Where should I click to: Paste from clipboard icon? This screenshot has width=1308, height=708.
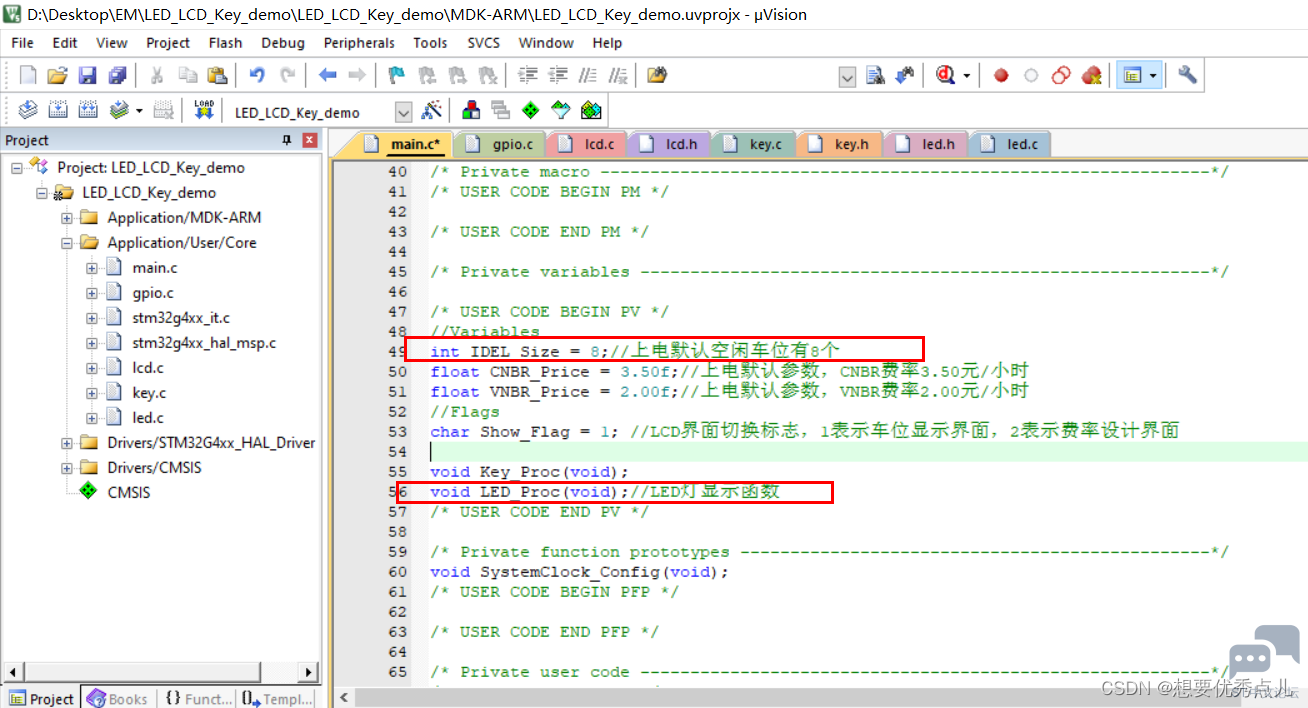coord(217,75)
